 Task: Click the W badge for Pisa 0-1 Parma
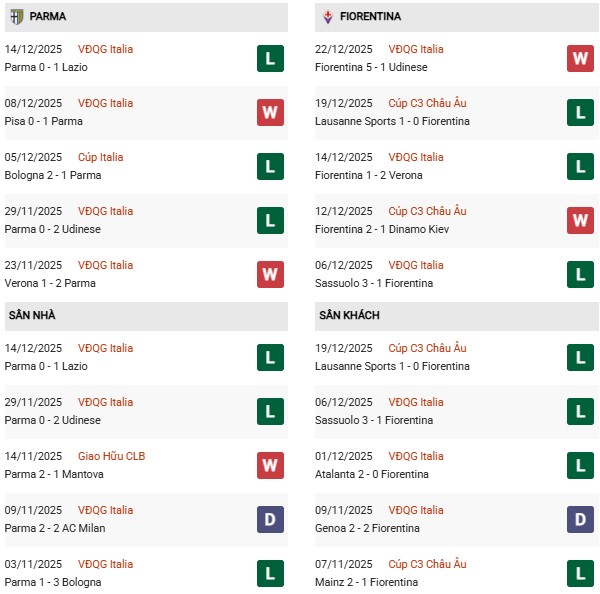pos(269,112)
